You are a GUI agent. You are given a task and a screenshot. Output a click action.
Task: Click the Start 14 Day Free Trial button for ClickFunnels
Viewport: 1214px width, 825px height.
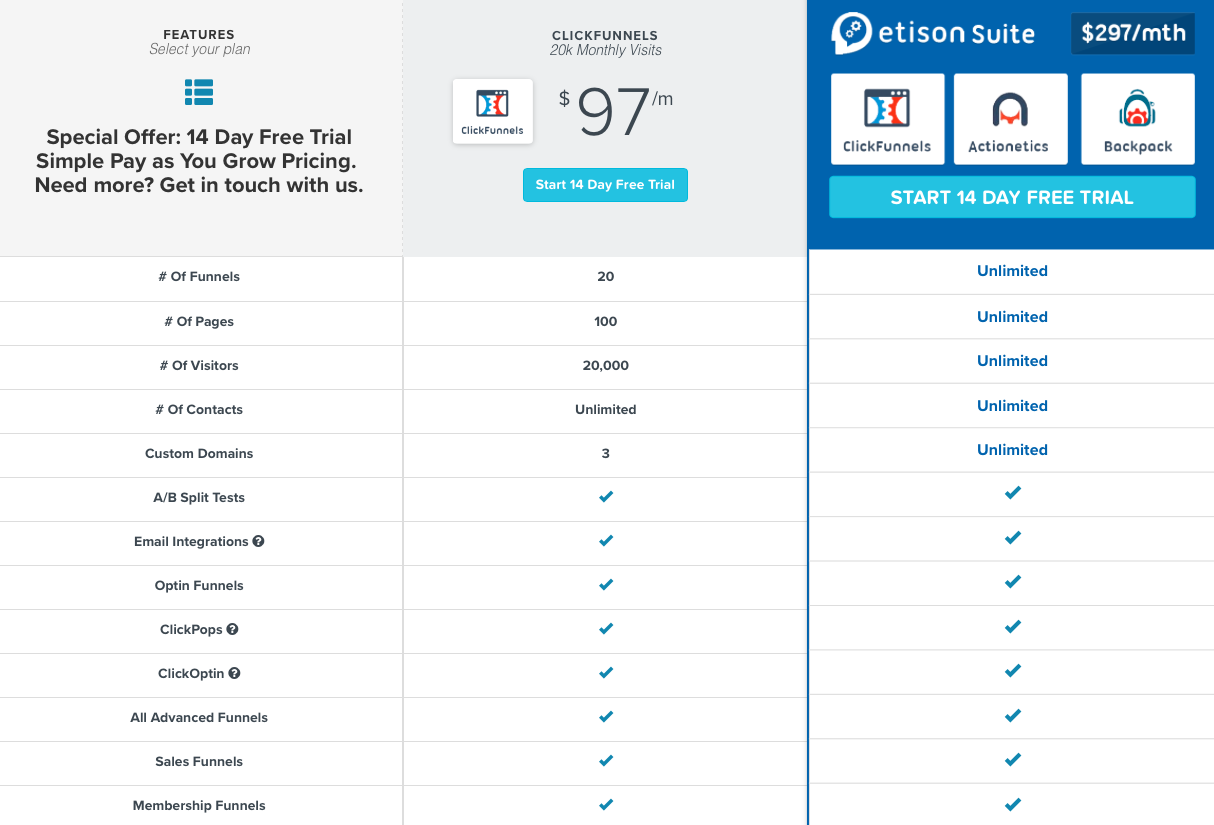tap(605, 185)
